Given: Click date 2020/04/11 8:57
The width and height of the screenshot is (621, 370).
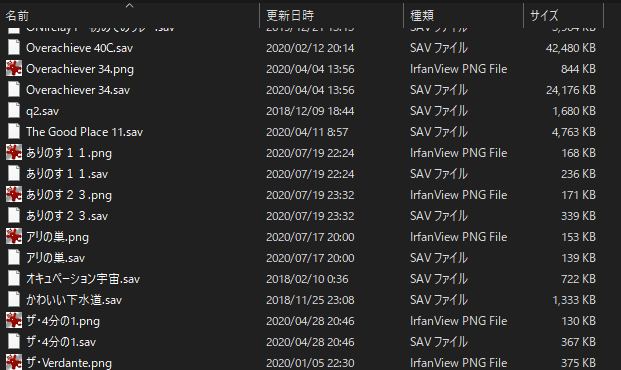Looking at the screenshot, I should (307, 132).
